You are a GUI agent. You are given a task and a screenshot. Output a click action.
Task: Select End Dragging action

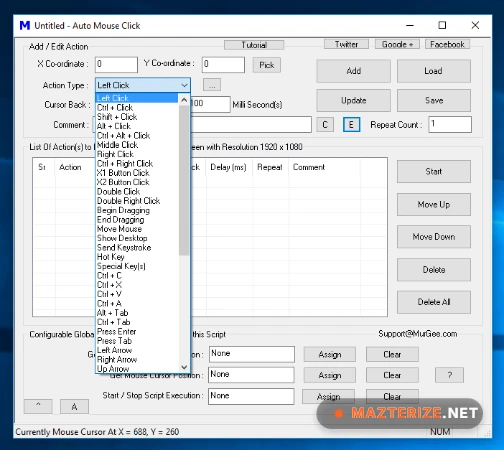(x=137, y=219)
